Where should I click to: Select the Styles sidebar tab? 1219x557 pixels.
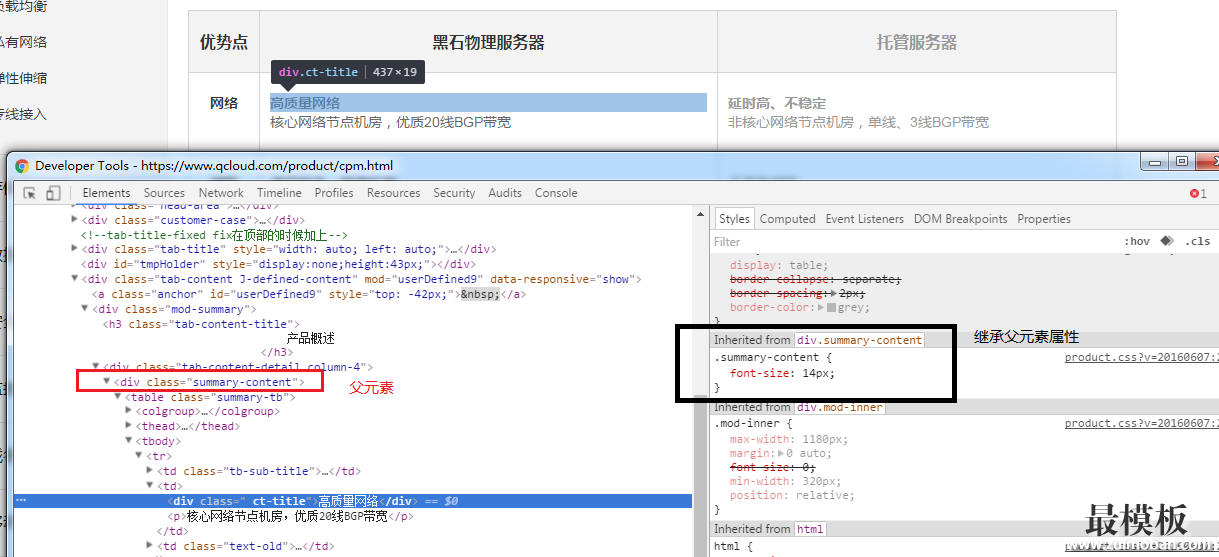(734, 218)
